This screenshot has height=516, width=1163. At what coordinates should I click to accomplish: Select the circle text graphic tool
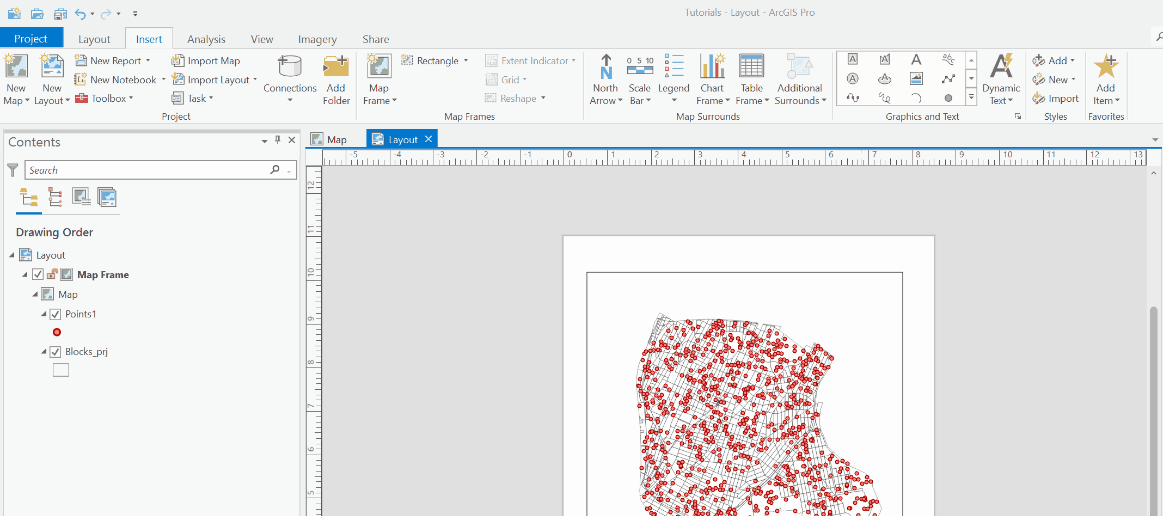(x=853, y=78)
